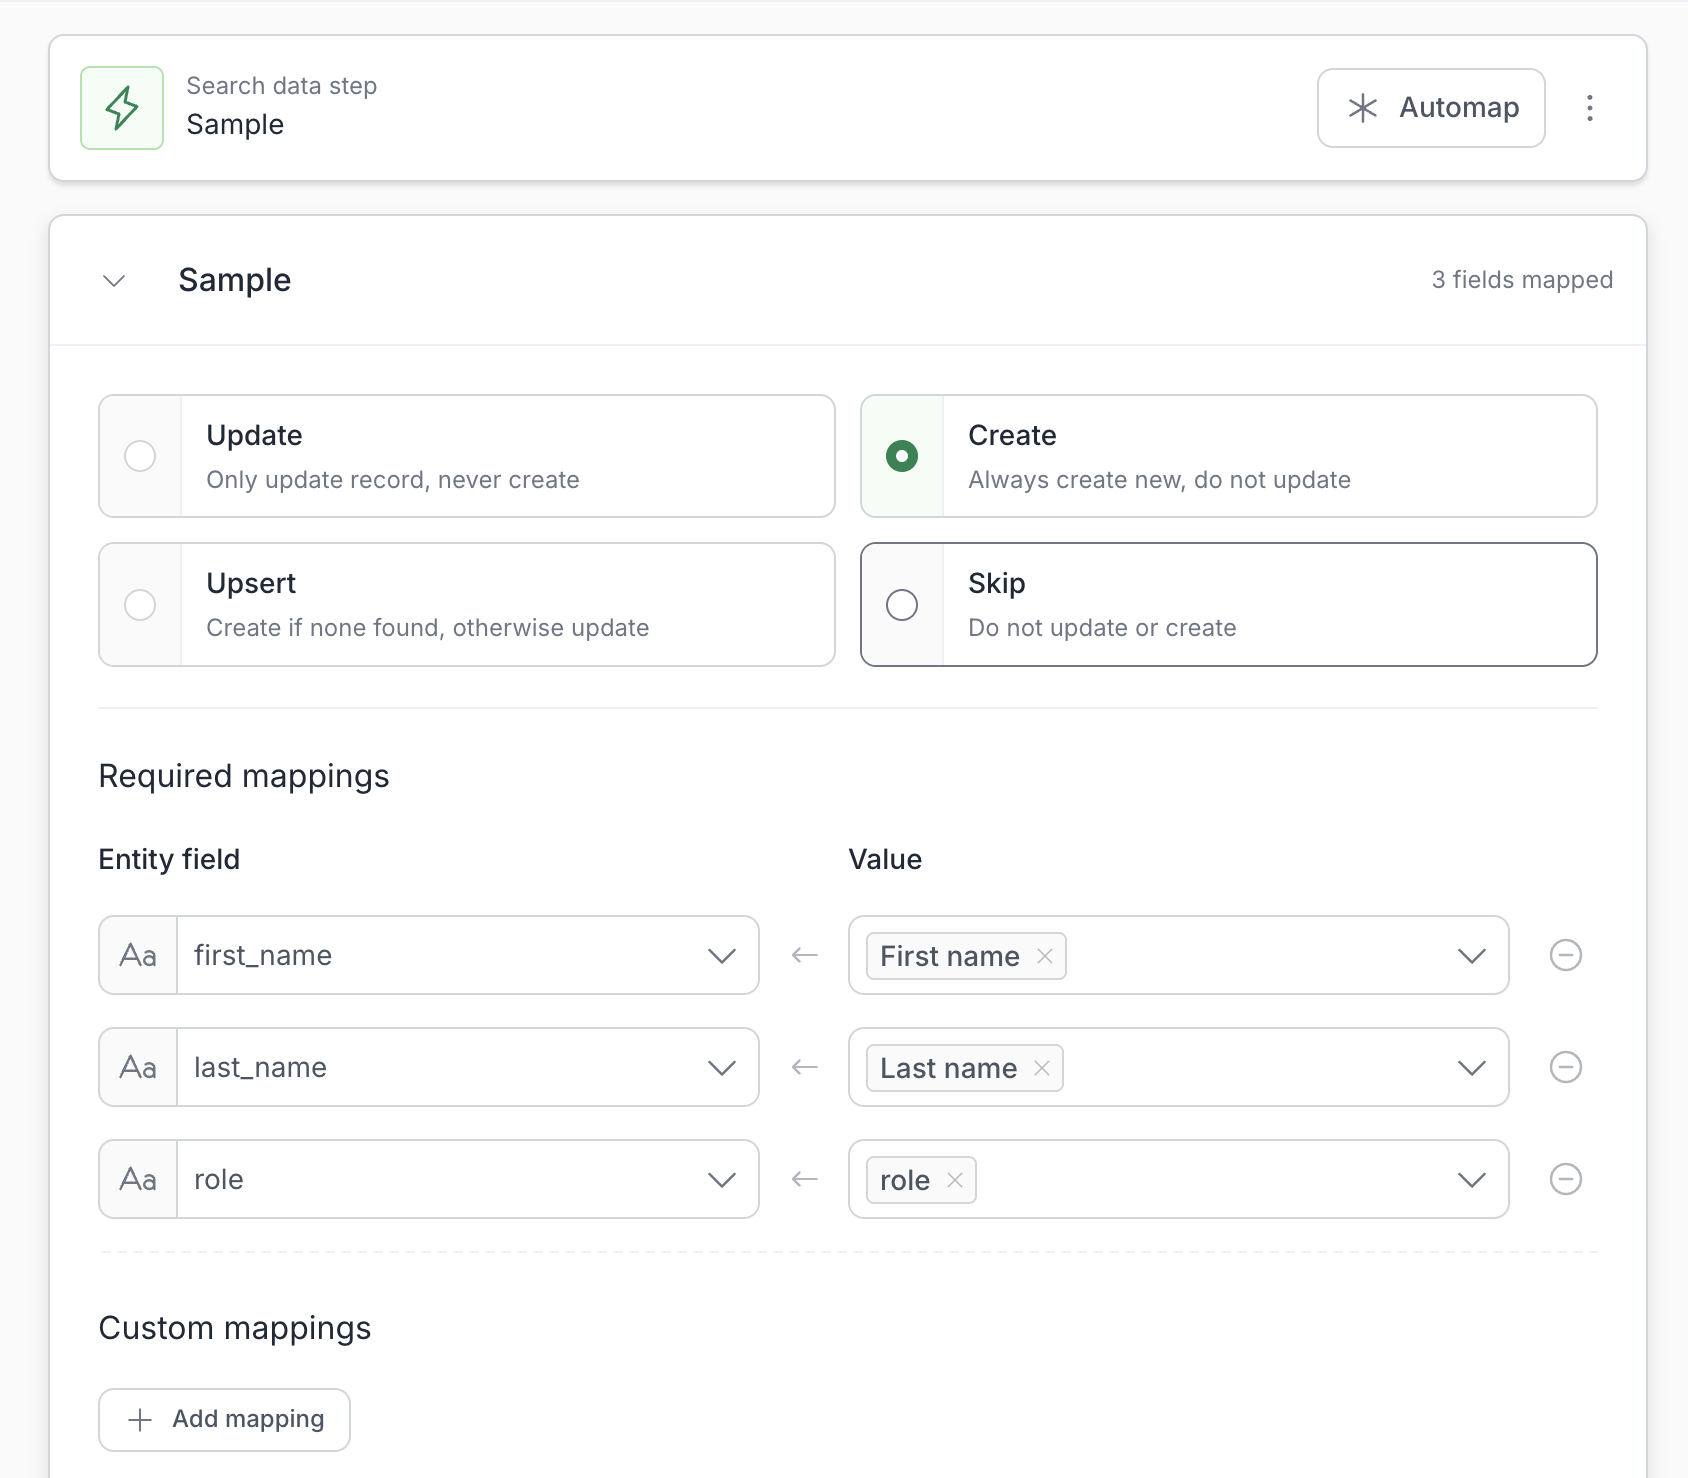The image size is (1688, 1478).
Task: Clear the role value tag
Action: pos(955,1180)
